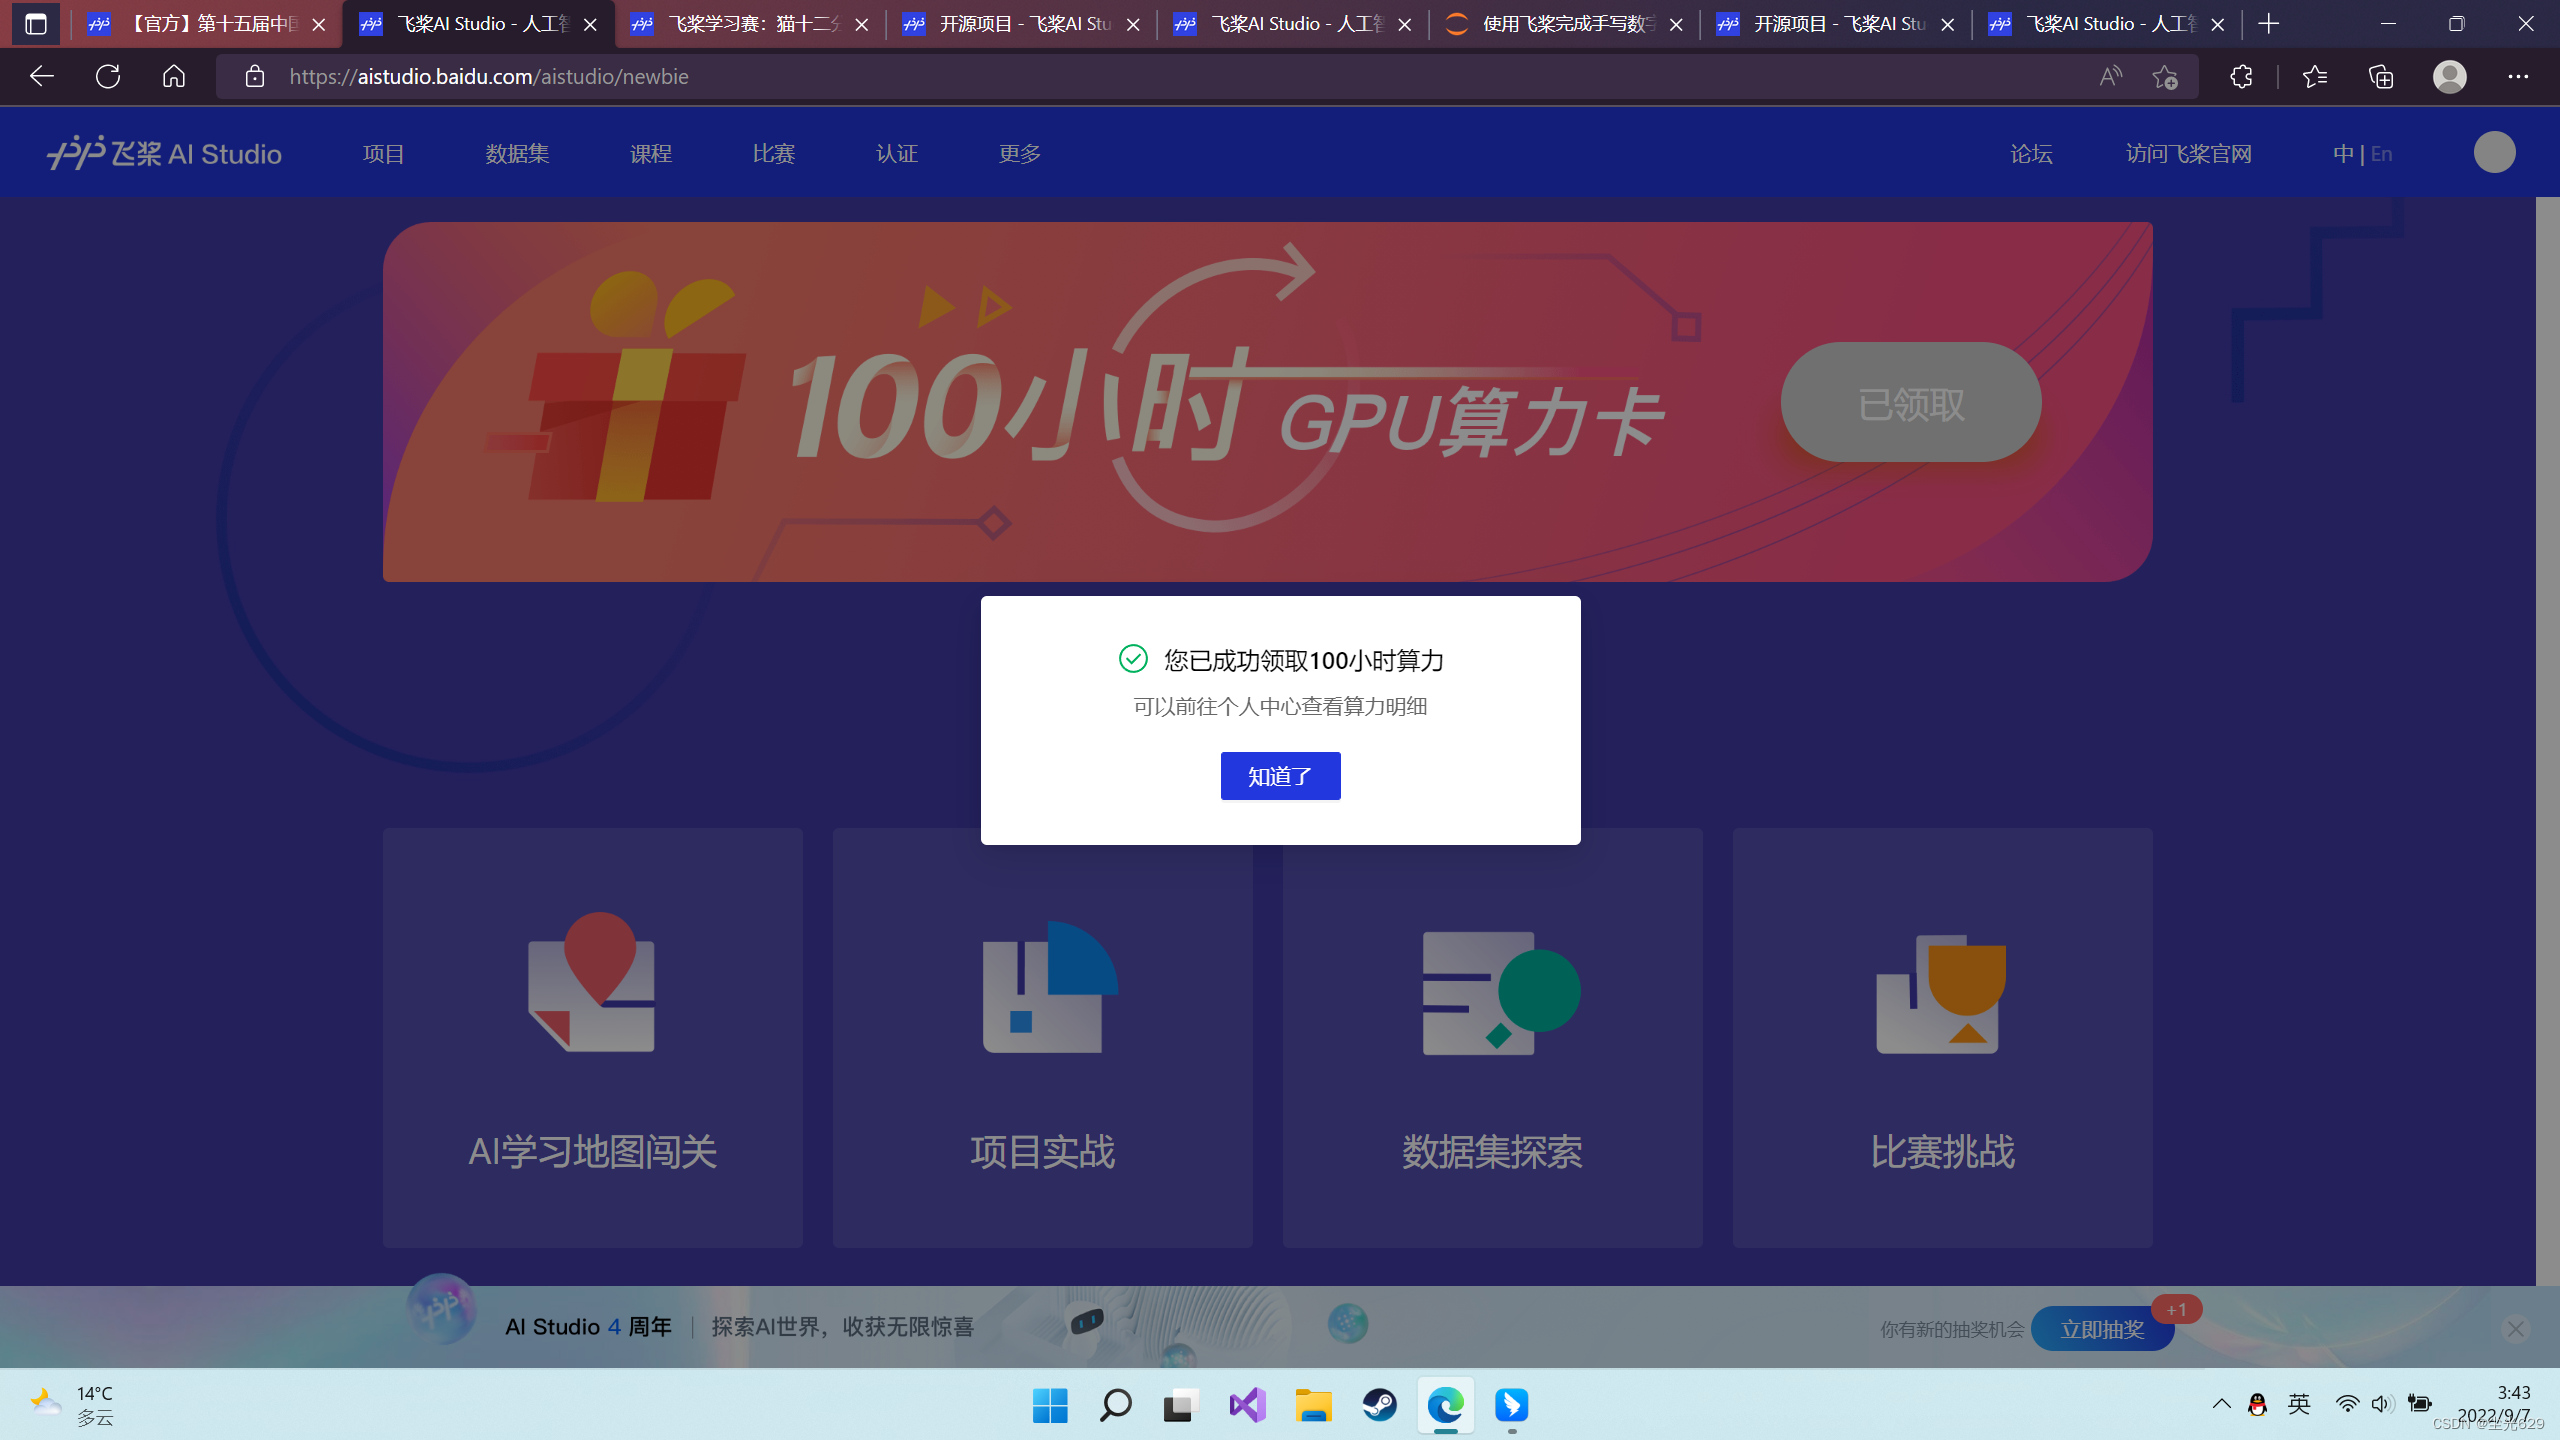This screenshot has height=1440, width=2560.
Task: Go to the browser home page
Action: (x=174, y=76)
